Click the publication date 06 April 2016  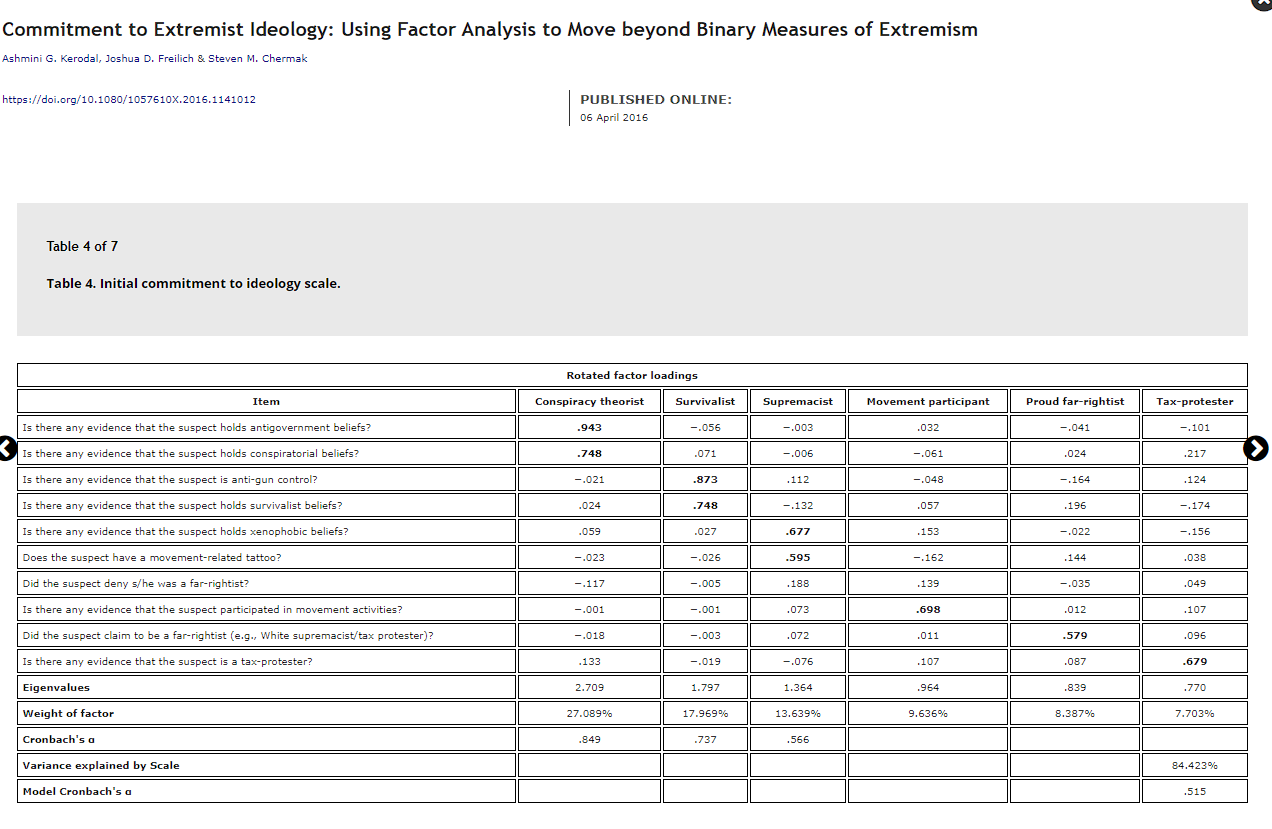[614, 118]
